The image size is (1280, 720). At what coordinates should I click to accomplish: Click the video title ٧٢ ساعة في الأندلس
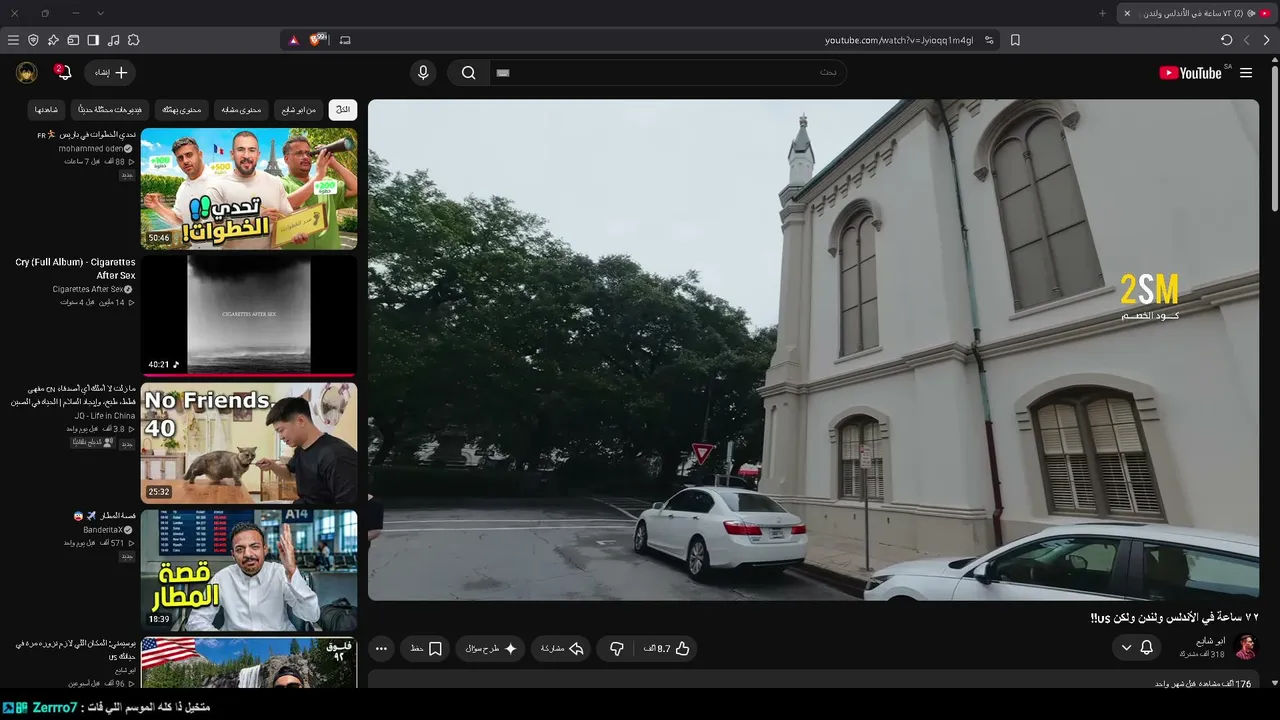point(1174,617)
